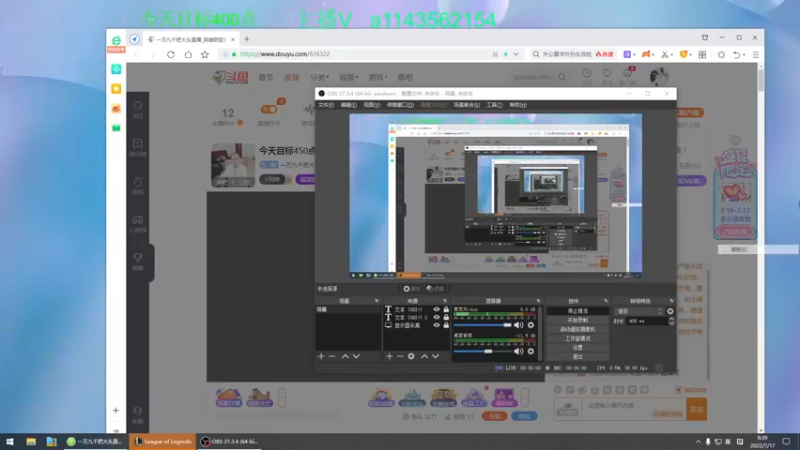
Task: Open the OBS Scene Collection menu
Action: tap(466, 105)
